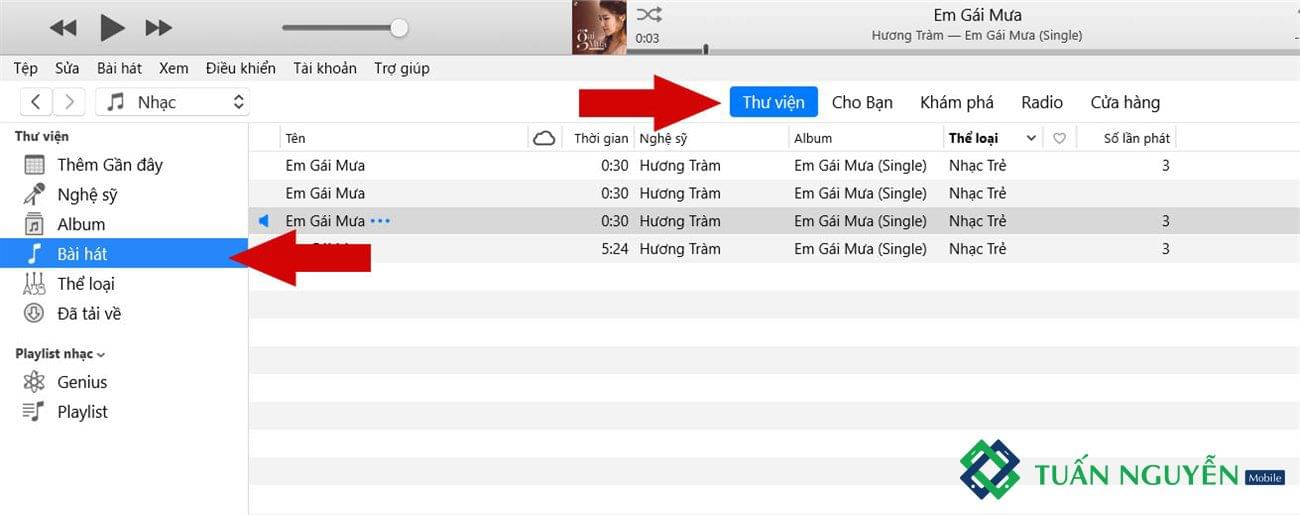Viewport: 1300px width, 515px height.
Task: Open the Thể loại column sort dropdown
Action: click(1031, 138)
